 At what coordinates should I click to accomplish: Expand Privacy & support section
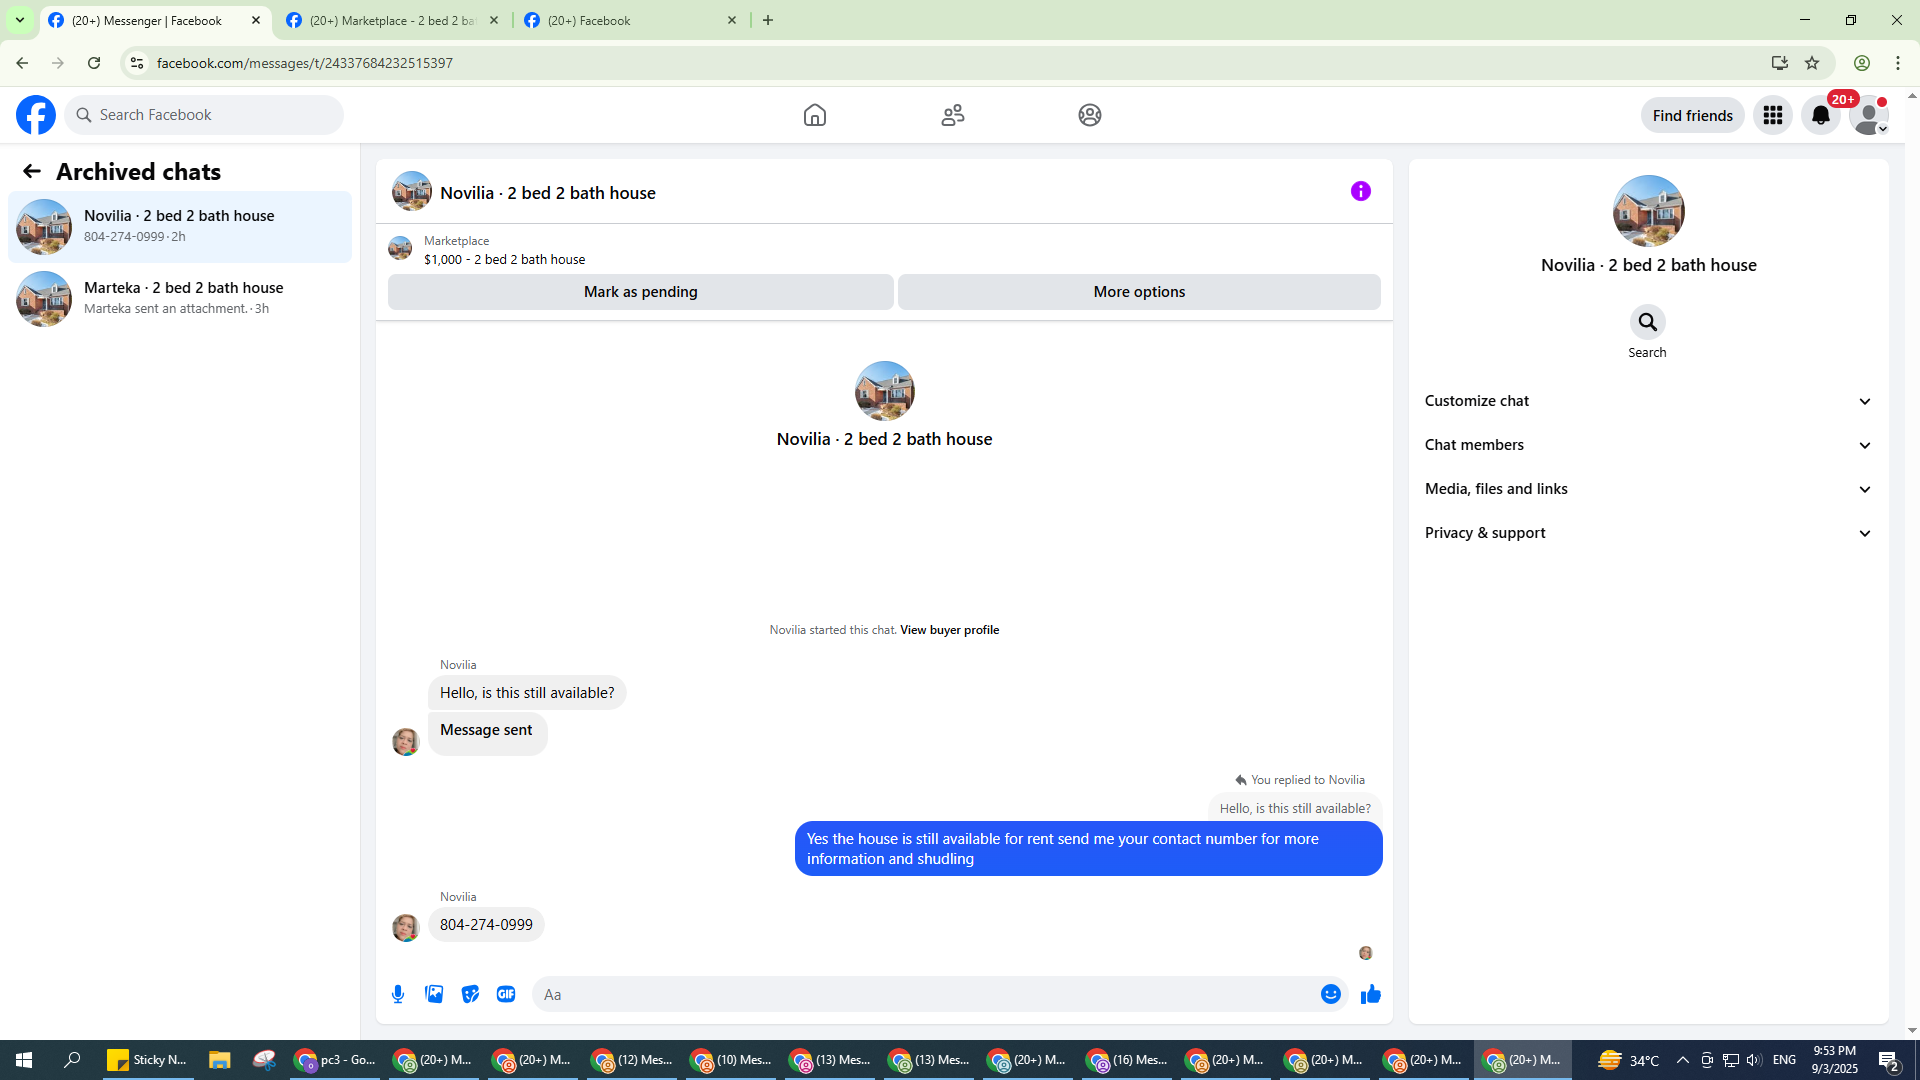pos(1648,533)
